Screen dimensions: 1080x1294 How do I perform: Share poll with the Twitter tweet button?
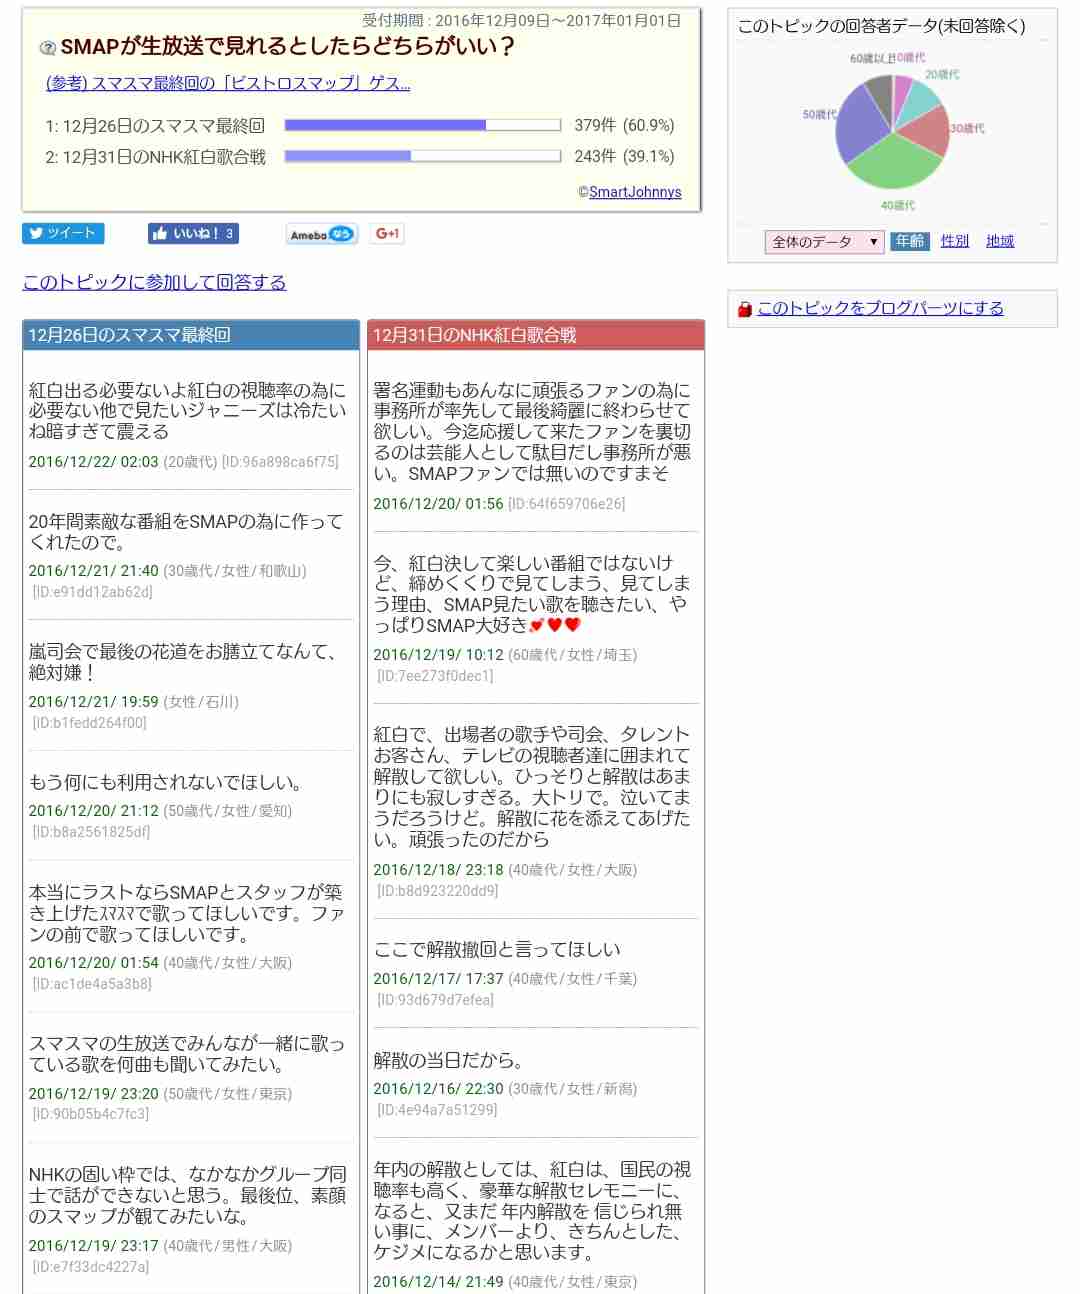[x=63, y=233]
